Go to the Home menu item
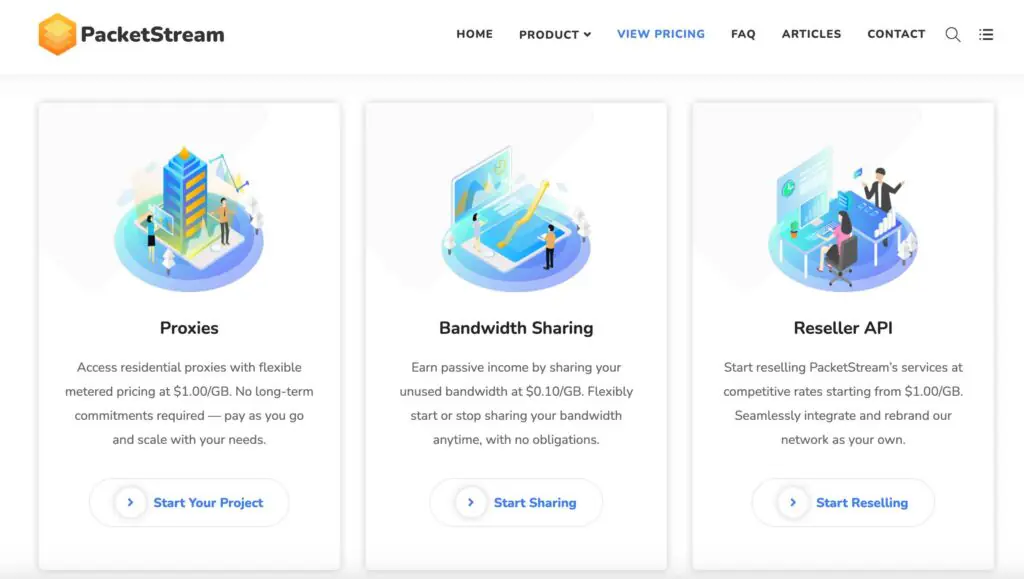 click(x=475, y=34)
